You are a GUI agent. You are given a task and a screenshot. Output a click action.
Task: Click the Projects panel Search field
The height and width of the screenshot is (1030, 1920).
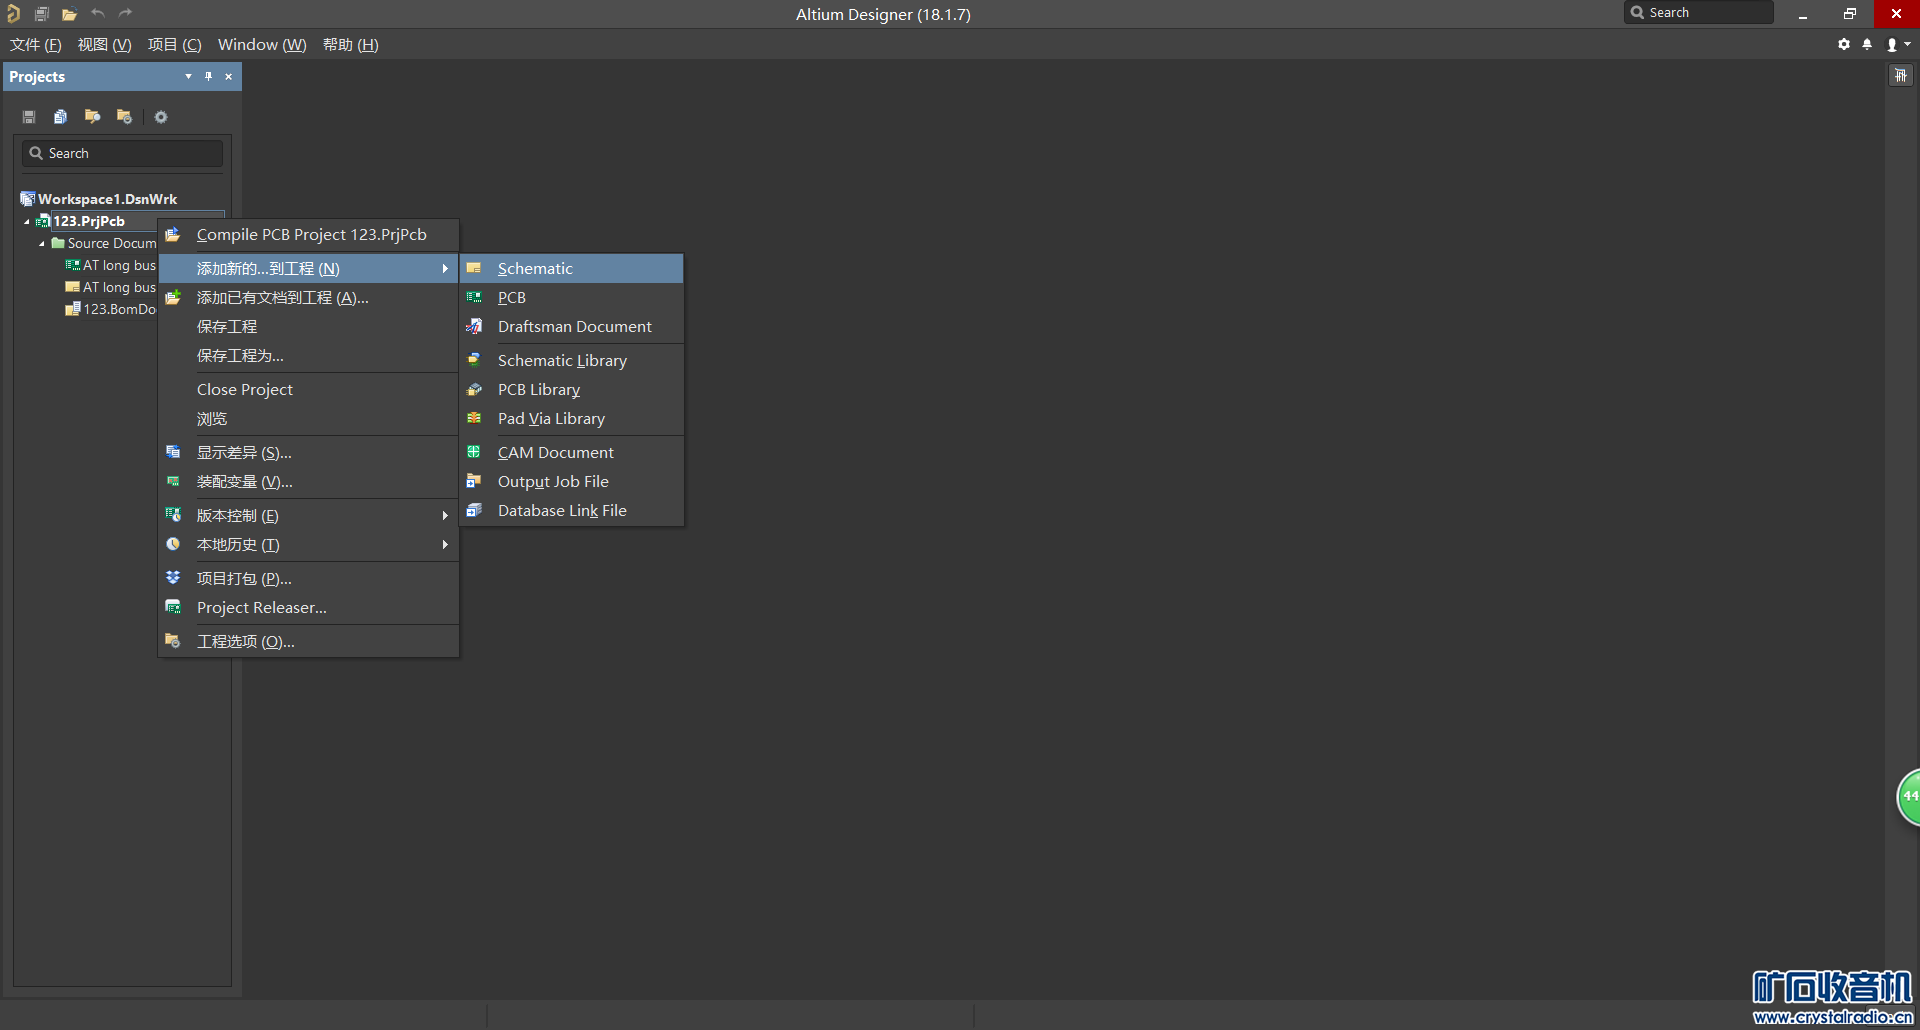122,153
